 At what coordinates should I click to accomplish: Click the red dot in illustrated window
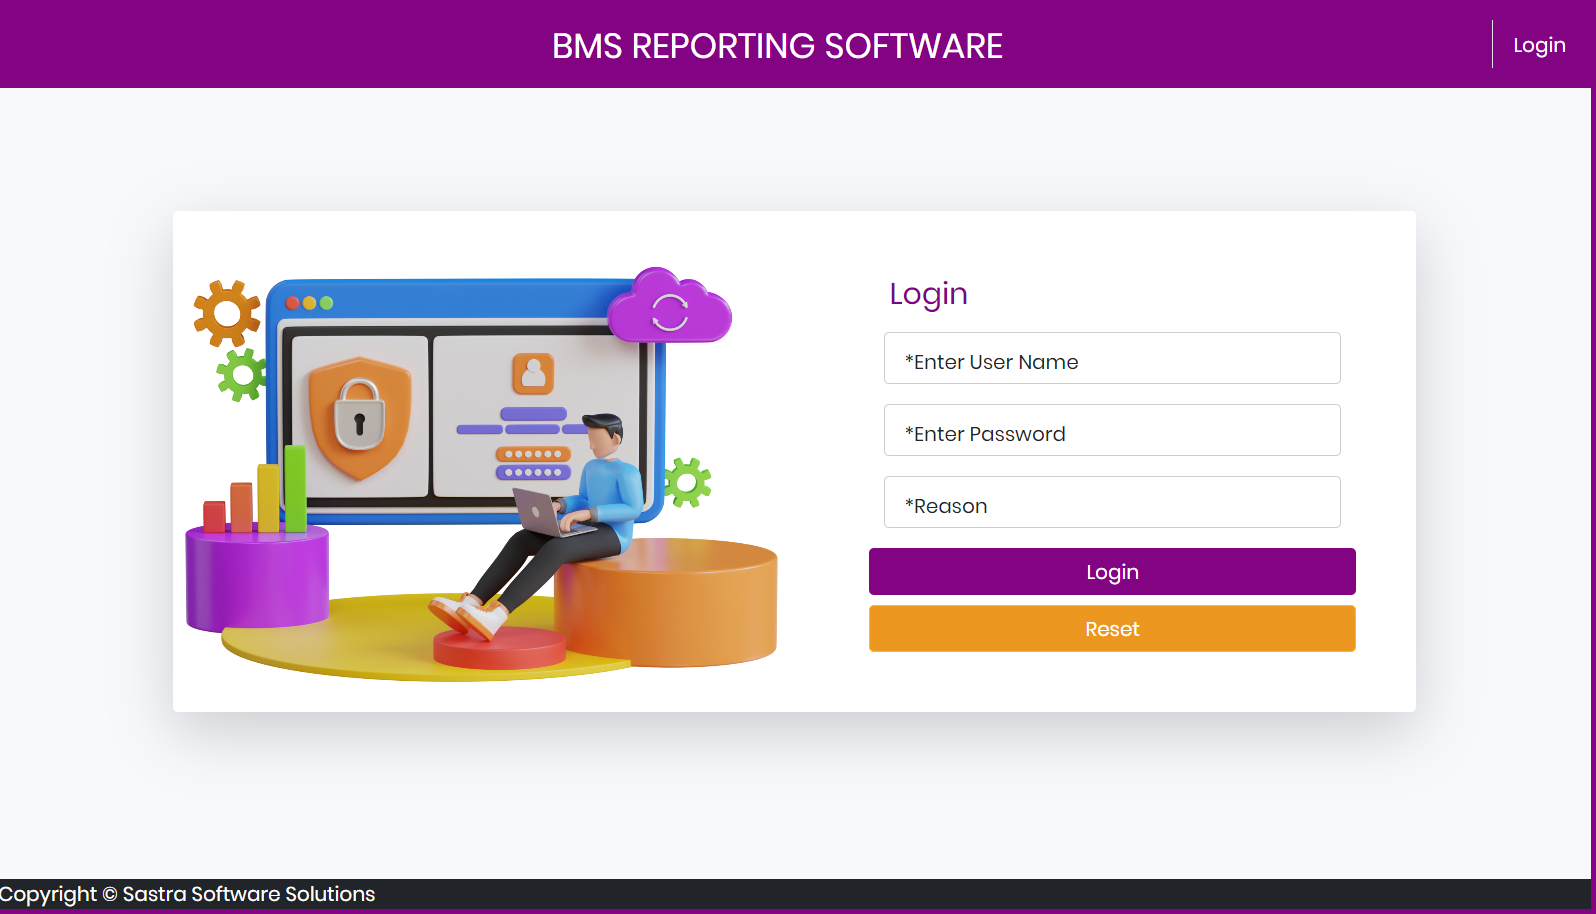pos(293,303)
